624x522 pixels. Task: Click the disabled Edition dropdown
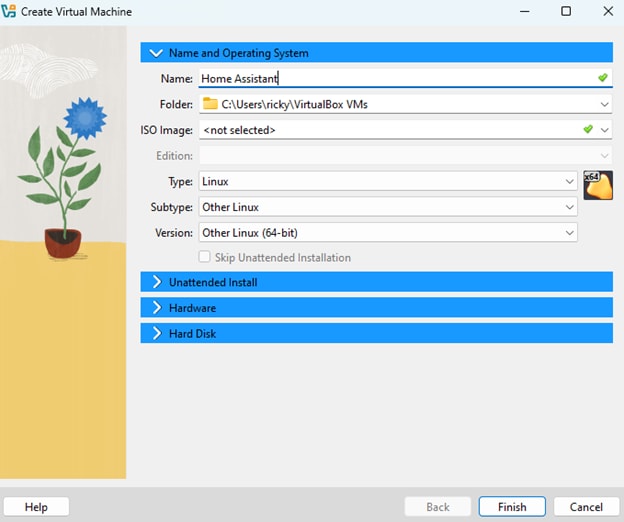click(405, 156)
